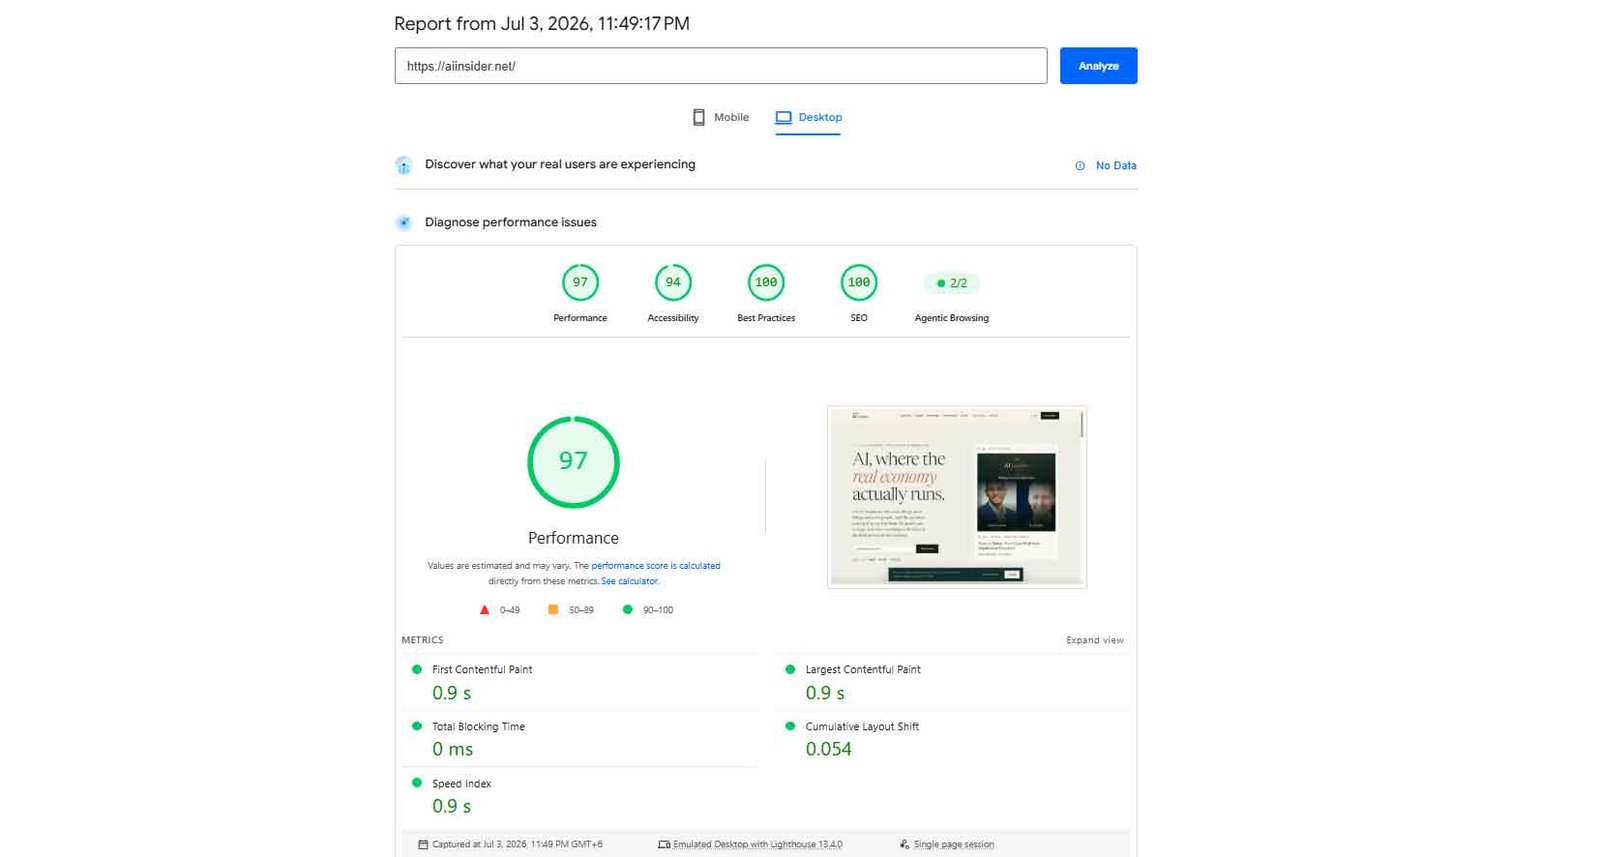
Task: Select the Cumulative Layout Shift label
Action: point(862,727)
